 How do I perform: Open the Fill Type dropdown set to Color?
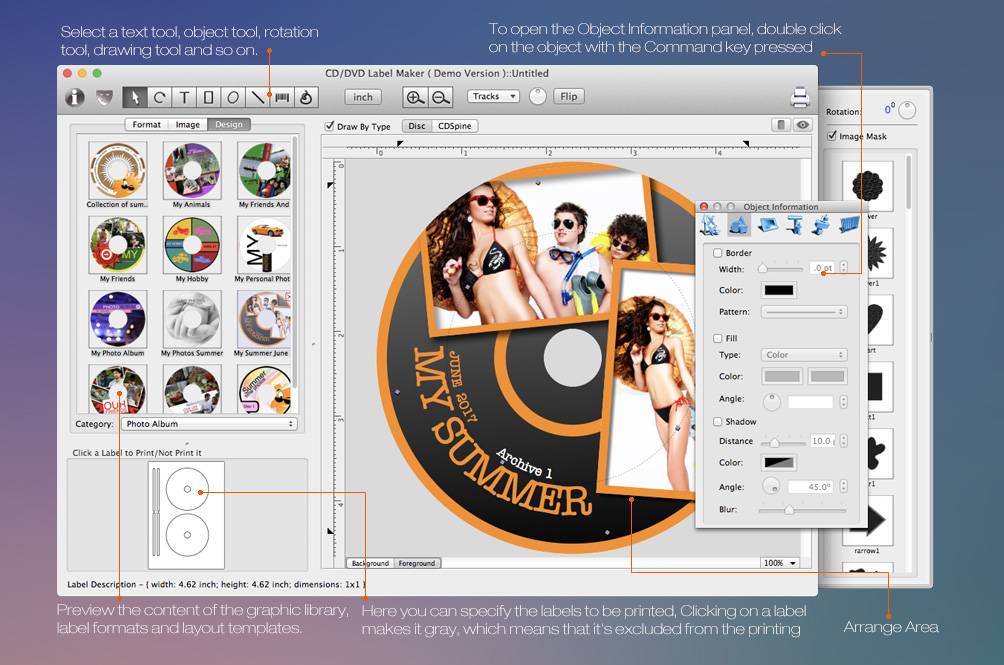point(803,354)
